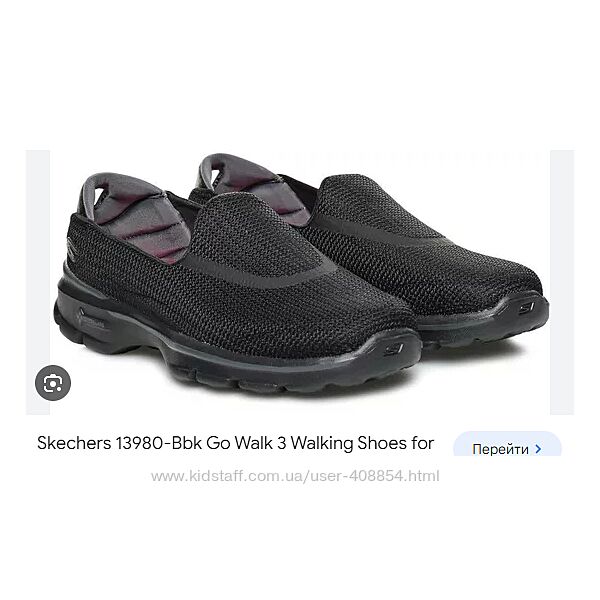This screenshot has height=600, width=600.
Task: Click the gray strip right of the image
Action: click(x=562, y=282)
